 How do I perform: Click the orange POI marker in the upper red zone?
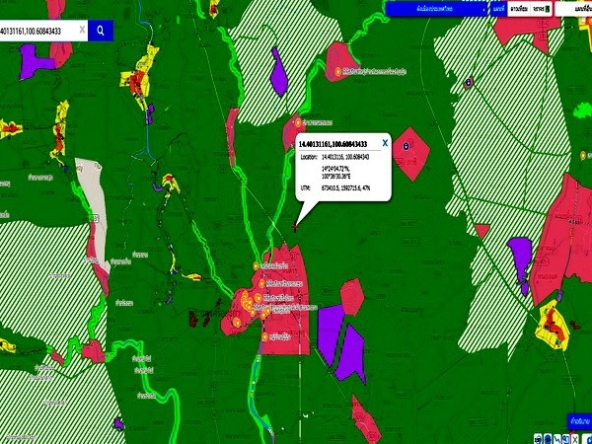338,71
